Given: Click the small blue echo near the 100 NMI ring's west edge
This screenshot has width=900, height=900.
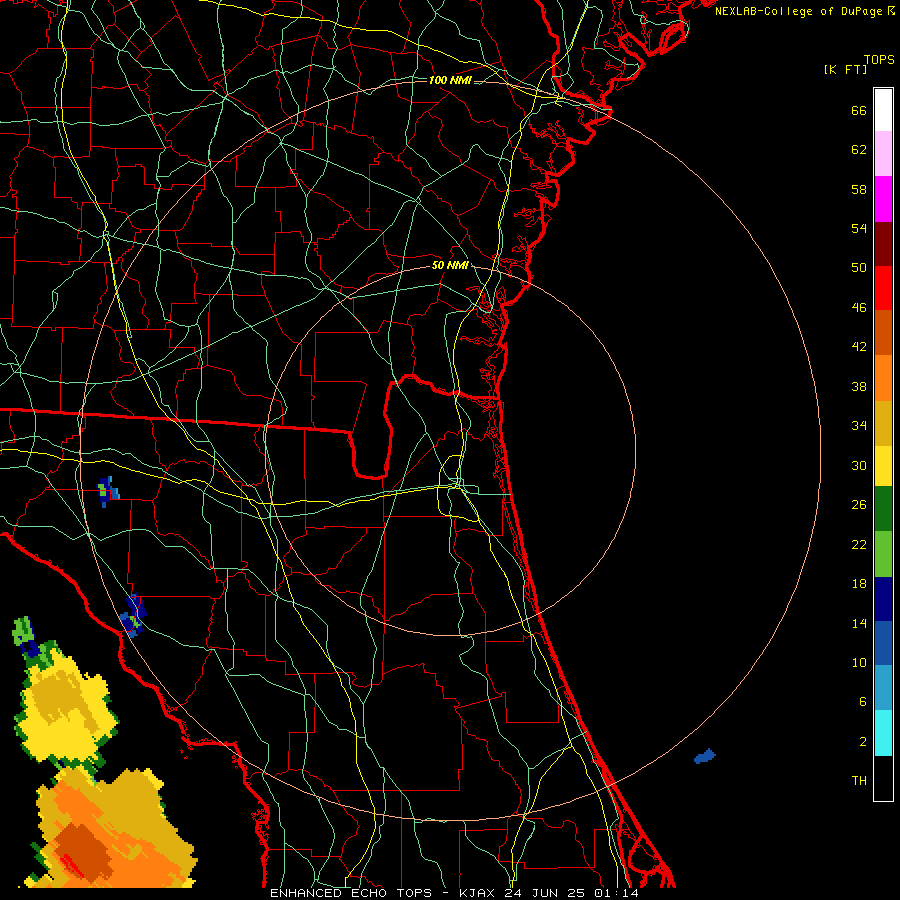Looking at the screenshot, I should point(108,491).
